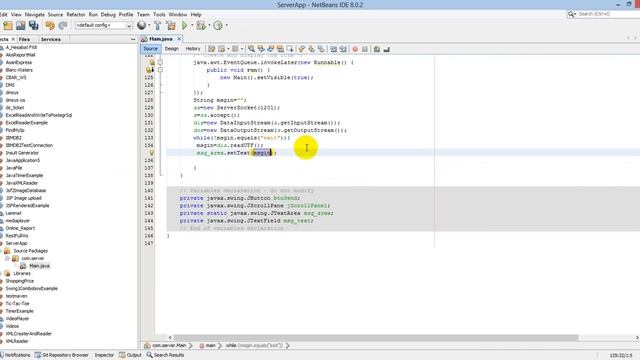Click the Comment icon in editor toolbar

(377, 49)
